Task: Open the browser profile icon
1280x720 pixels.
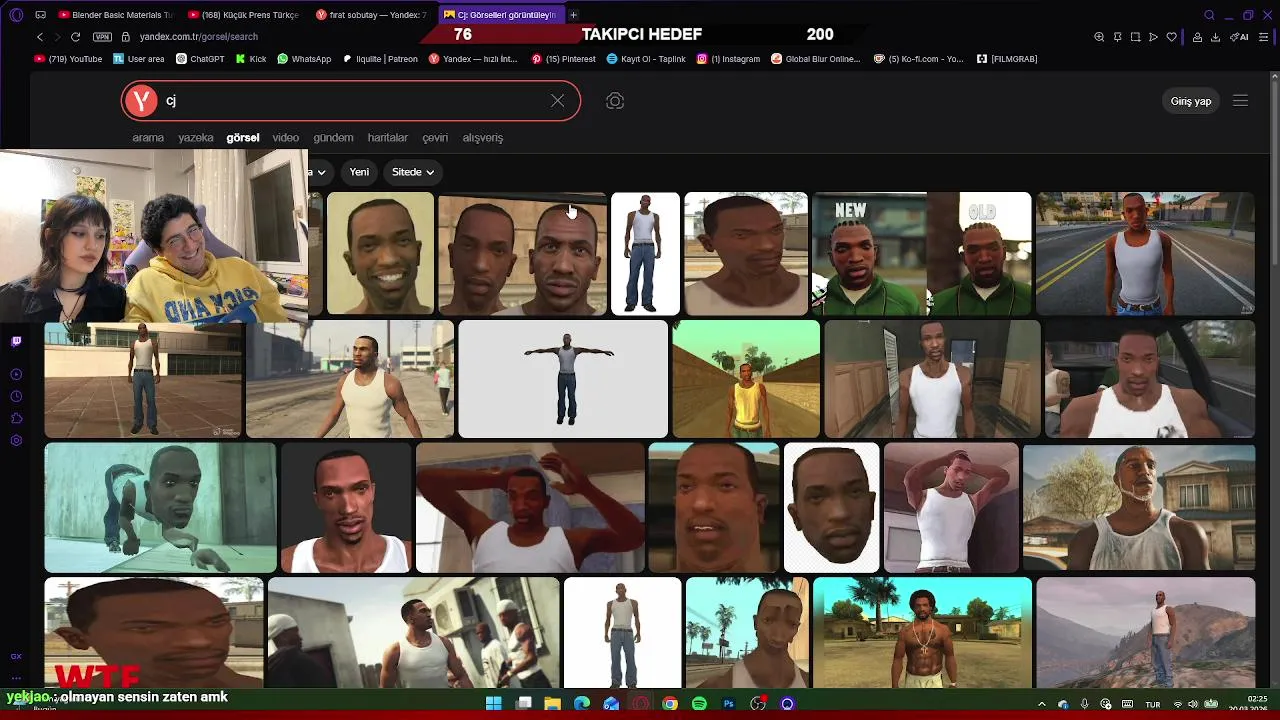Action: [1197, 37]
